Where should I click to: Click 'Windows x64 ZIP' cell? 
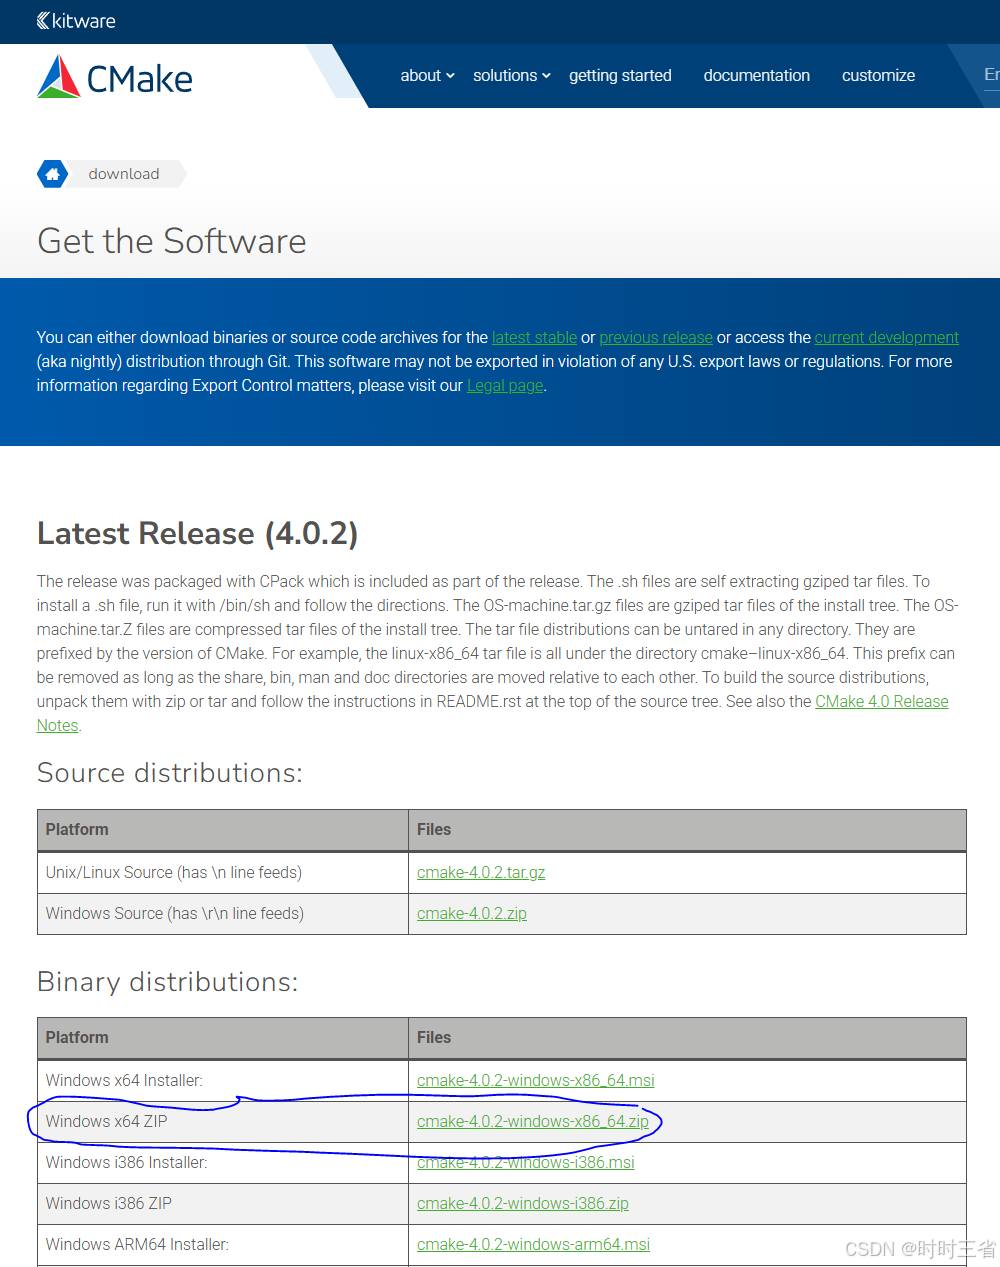coord(223,1122)
